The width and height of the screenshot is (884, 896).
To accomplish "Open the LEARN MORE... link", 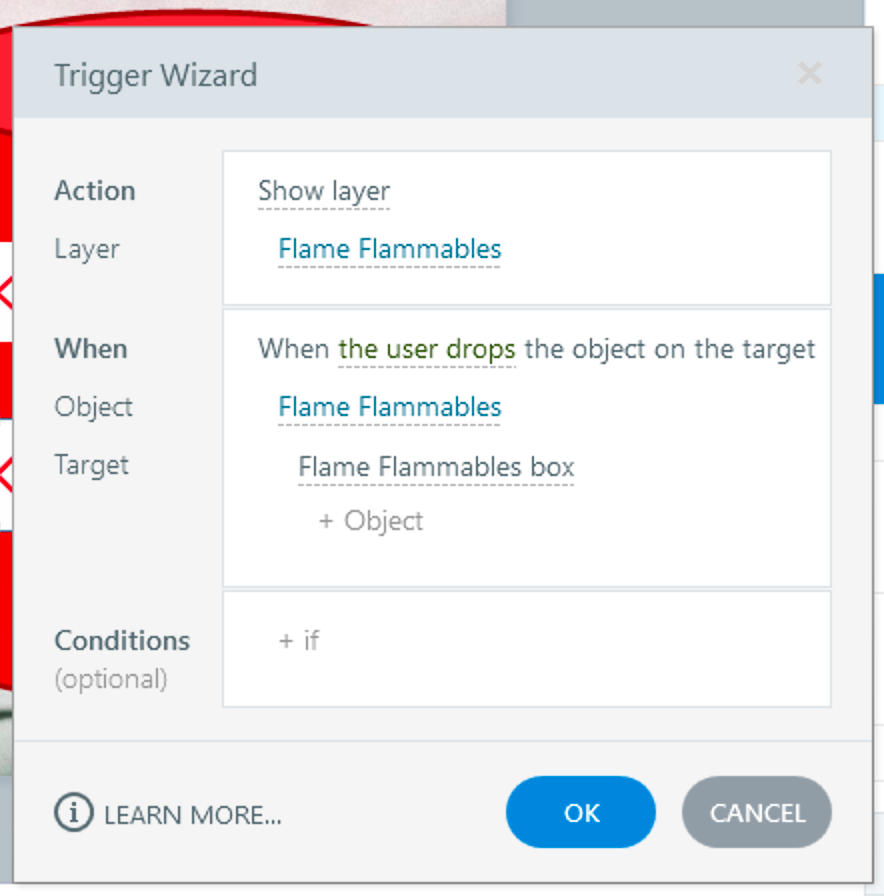I will 192,815.
